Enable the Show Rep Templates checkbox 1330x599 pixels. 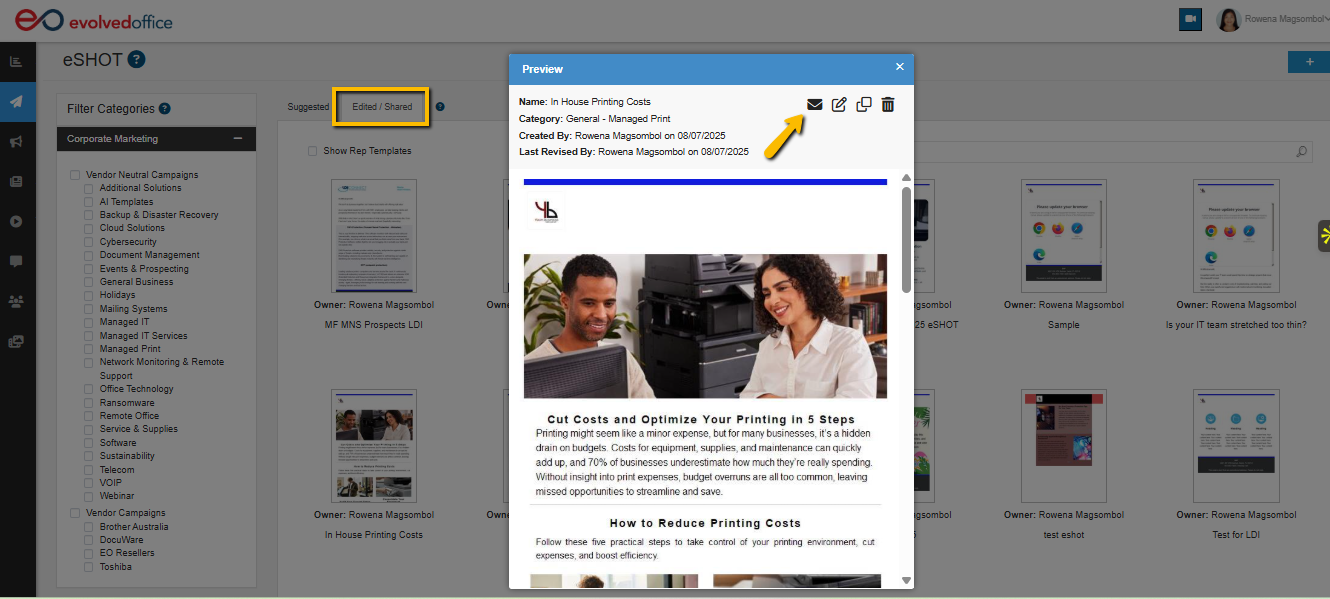pos(313,151)
